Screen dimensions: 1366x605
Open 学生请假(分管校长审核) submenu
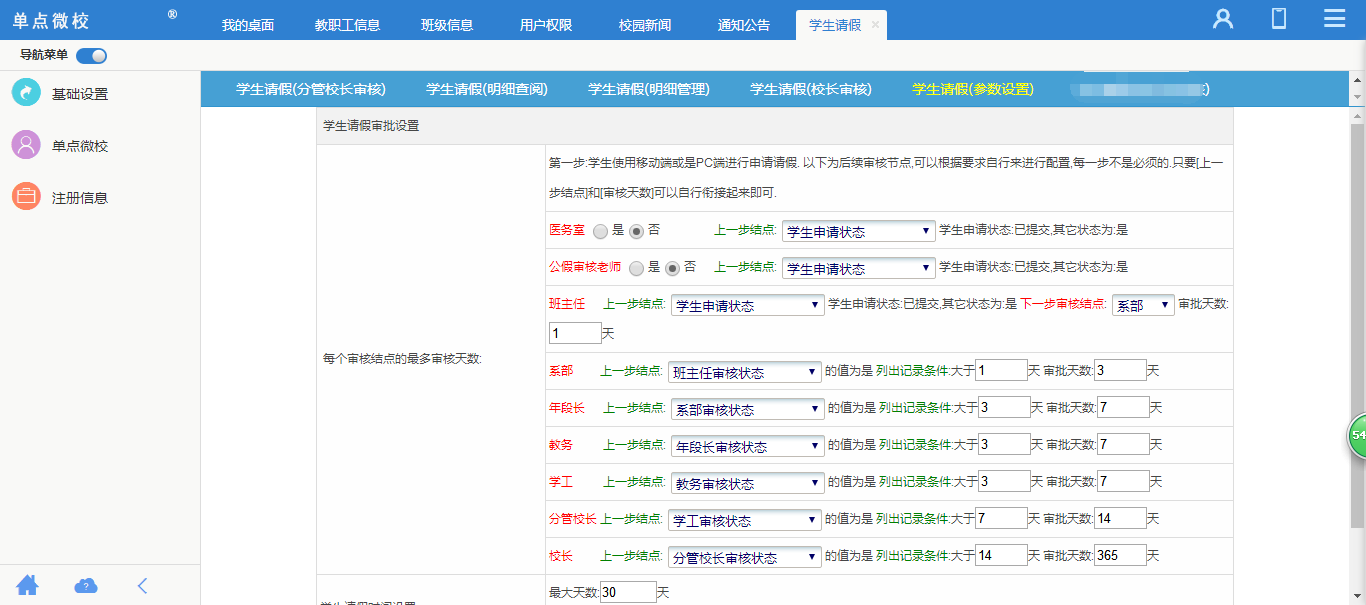pyautogui.click(x=311, y=89)
